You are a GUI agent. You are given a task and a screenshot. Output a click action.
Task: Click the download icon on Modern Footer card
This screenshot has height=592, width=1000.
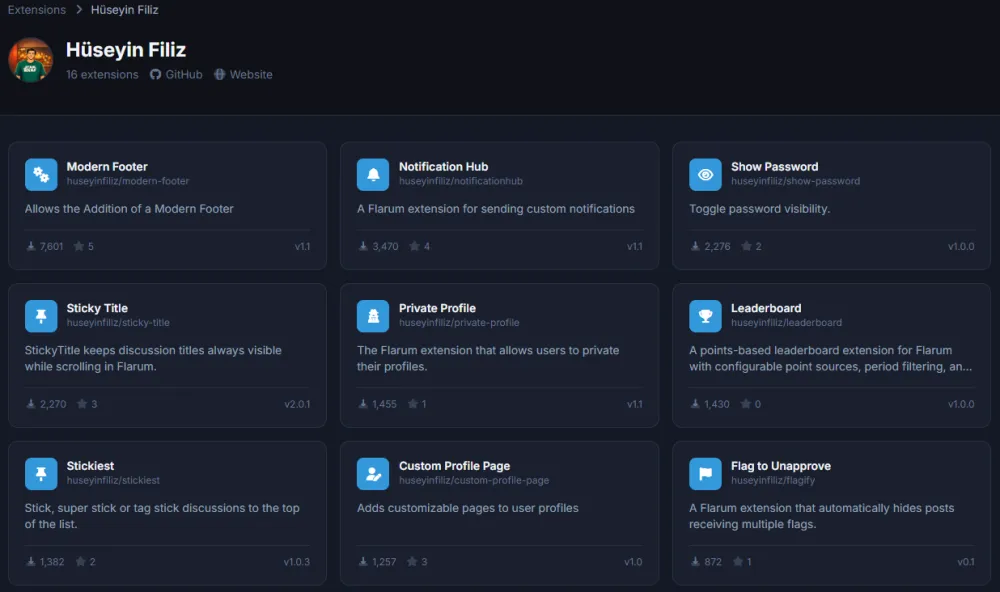point(31,246)
